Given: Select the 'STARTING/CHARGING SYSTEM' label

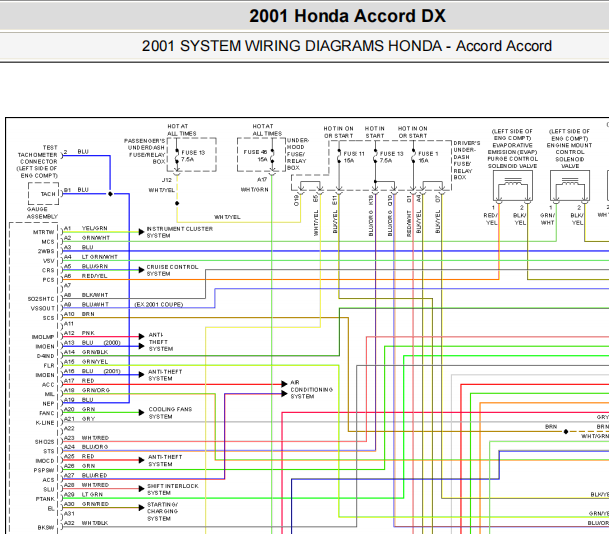Looking at the screenshot, I should pyautogui.click(x=162, y=511).
